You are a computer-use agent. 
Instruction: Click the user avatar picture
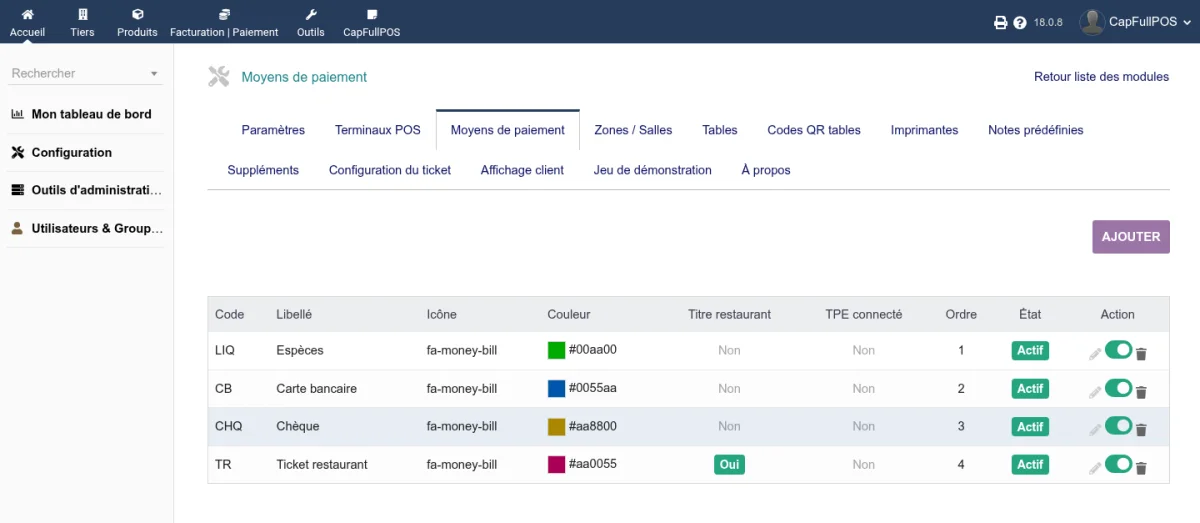[x=1092, y=22]
